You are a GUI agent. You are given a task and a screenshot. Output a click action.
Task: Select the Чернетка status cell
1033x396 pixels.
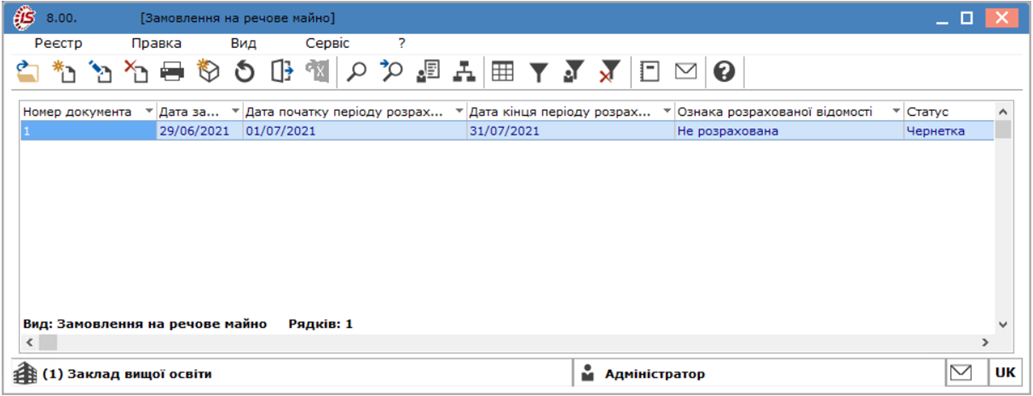tap(949, 130)
